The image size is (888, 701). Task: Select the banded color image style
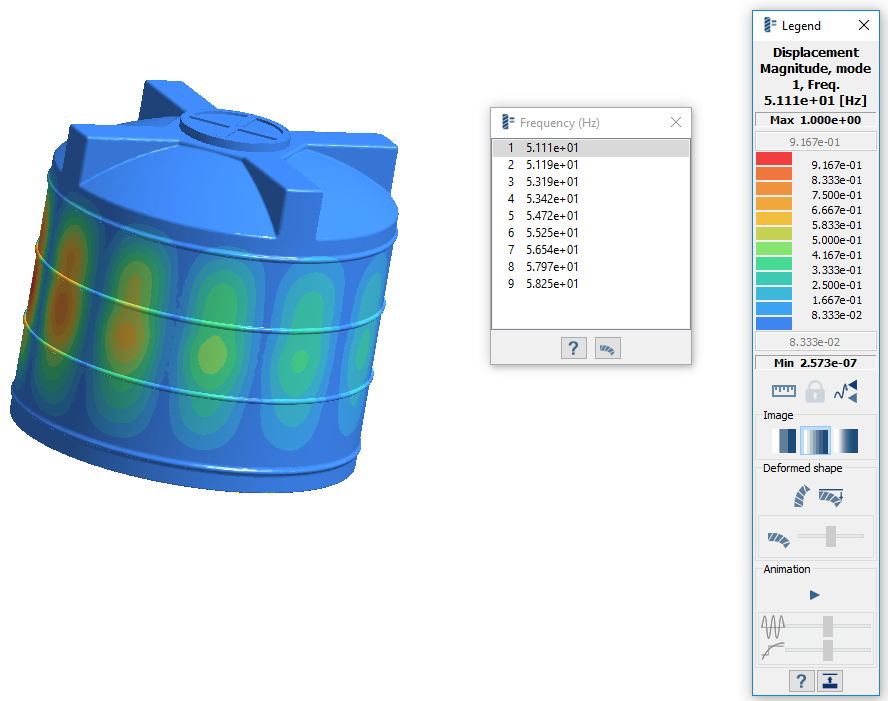(x=785, y=441)
